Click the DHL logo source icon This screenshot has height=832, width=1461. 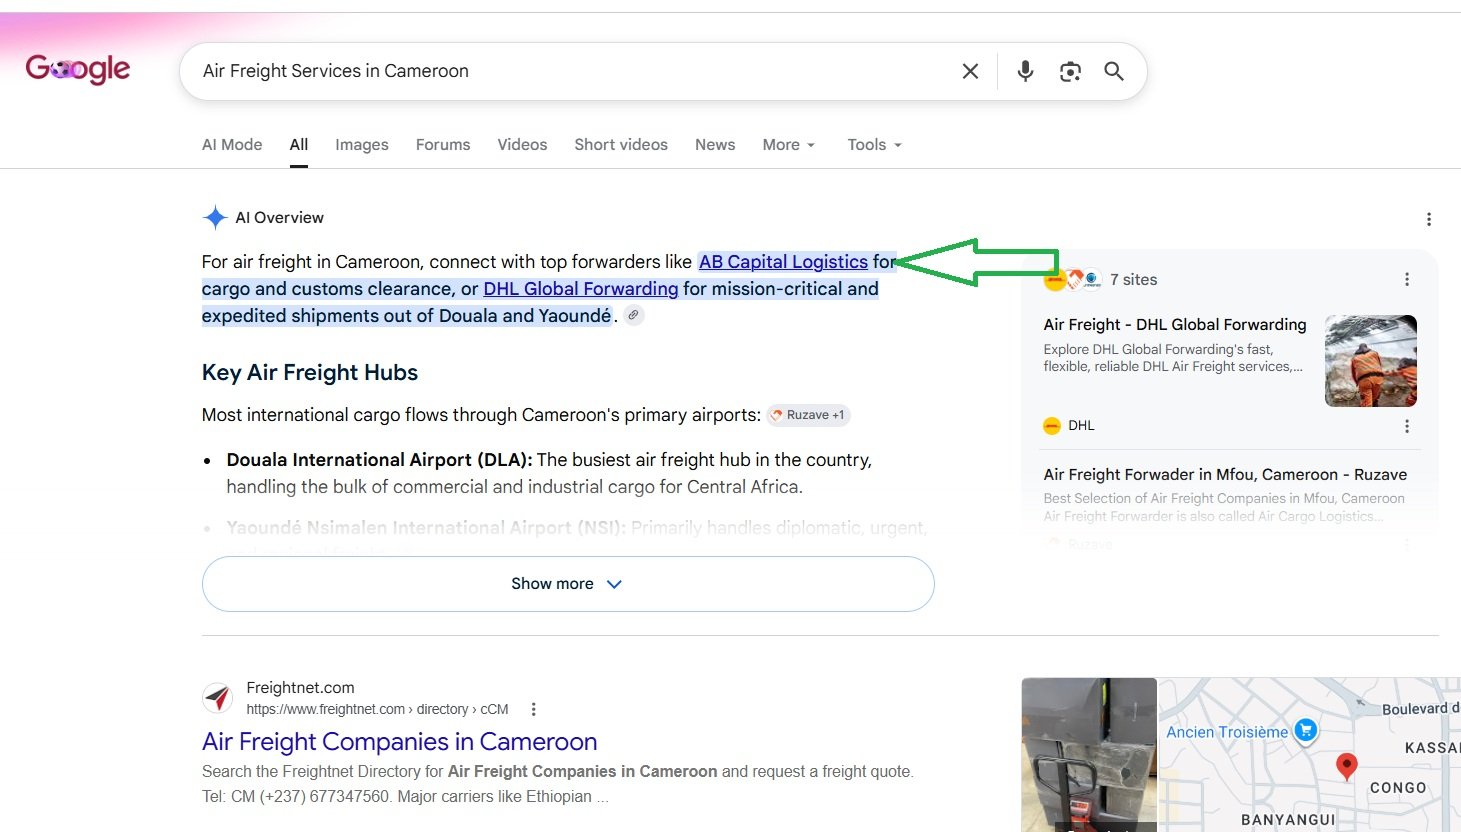[x=1052, y=425]
